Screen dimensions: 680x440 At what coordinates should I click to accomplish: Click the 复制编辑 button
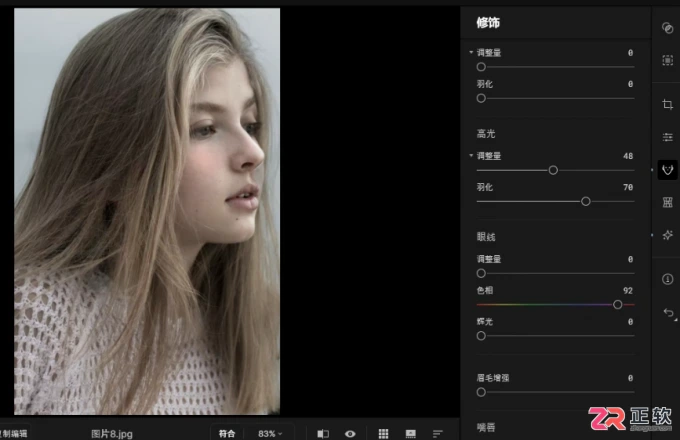(14, 433)
